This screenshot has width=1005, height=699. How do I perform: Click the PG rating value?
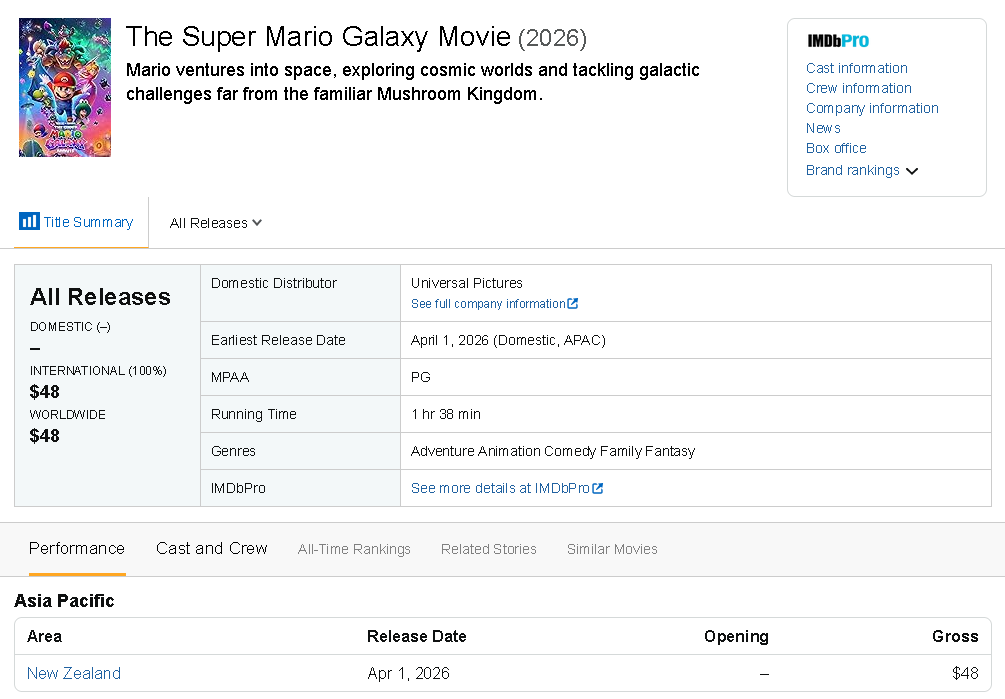[x=420, y=377]
